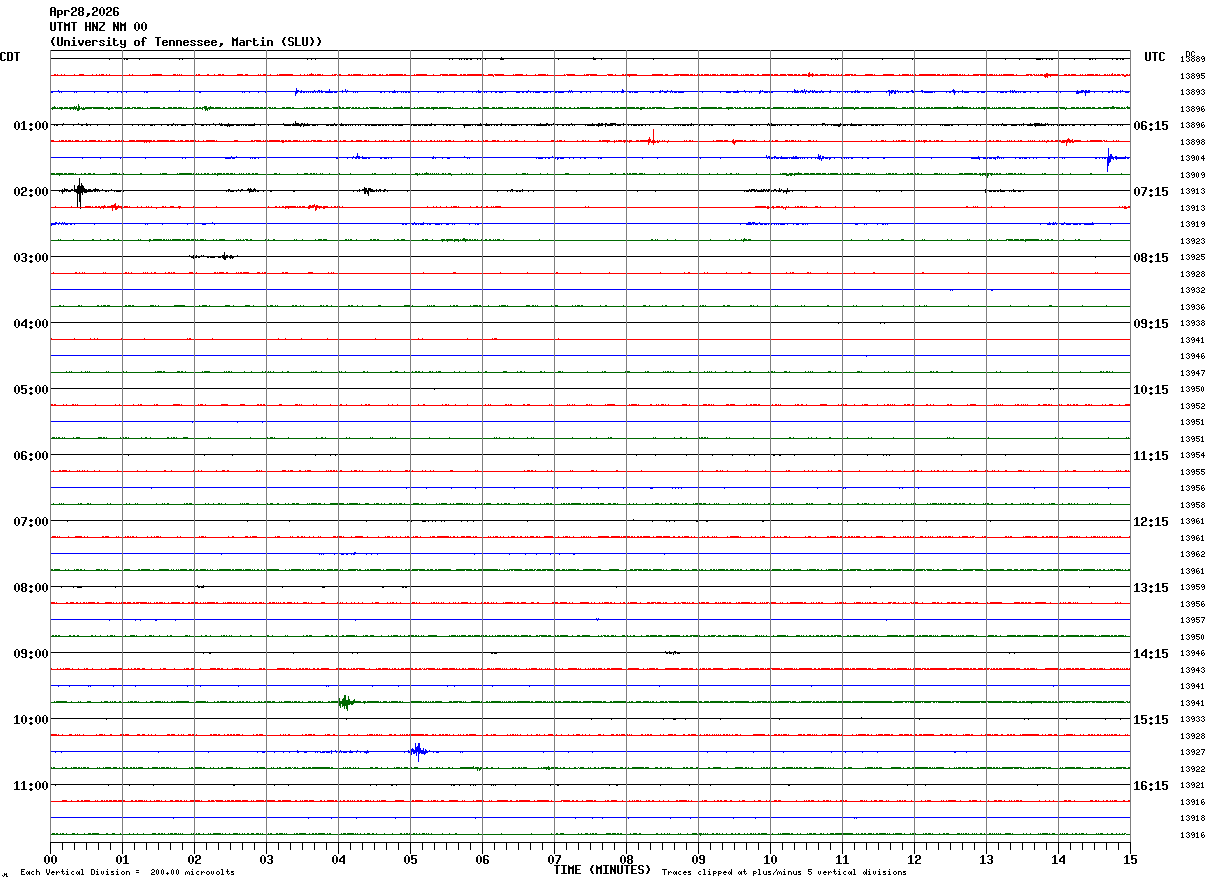This screenshot has width=1210, height=886.
Task: Click the '09:15' UTC time label
Action: pyautogui.click(x=1151, y=324)
